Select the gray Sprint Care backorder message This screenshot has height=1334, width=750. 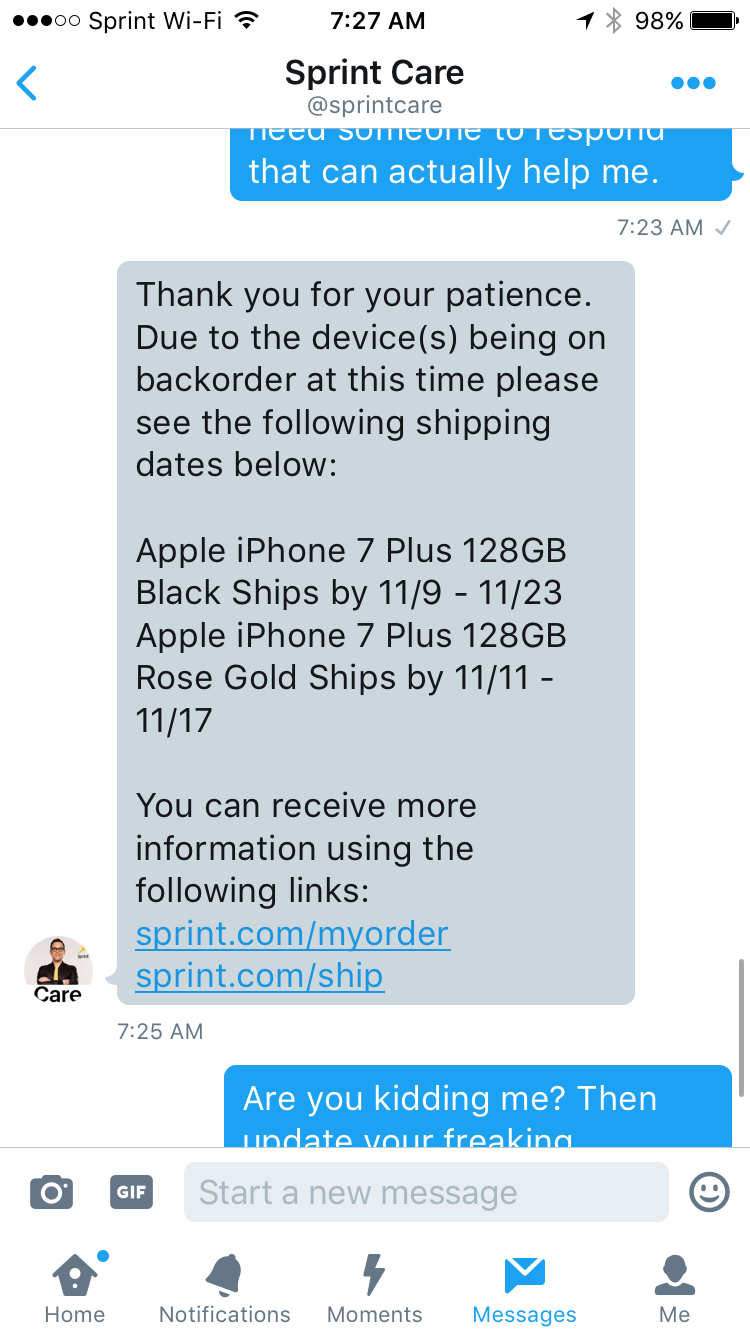click(376, 633)
